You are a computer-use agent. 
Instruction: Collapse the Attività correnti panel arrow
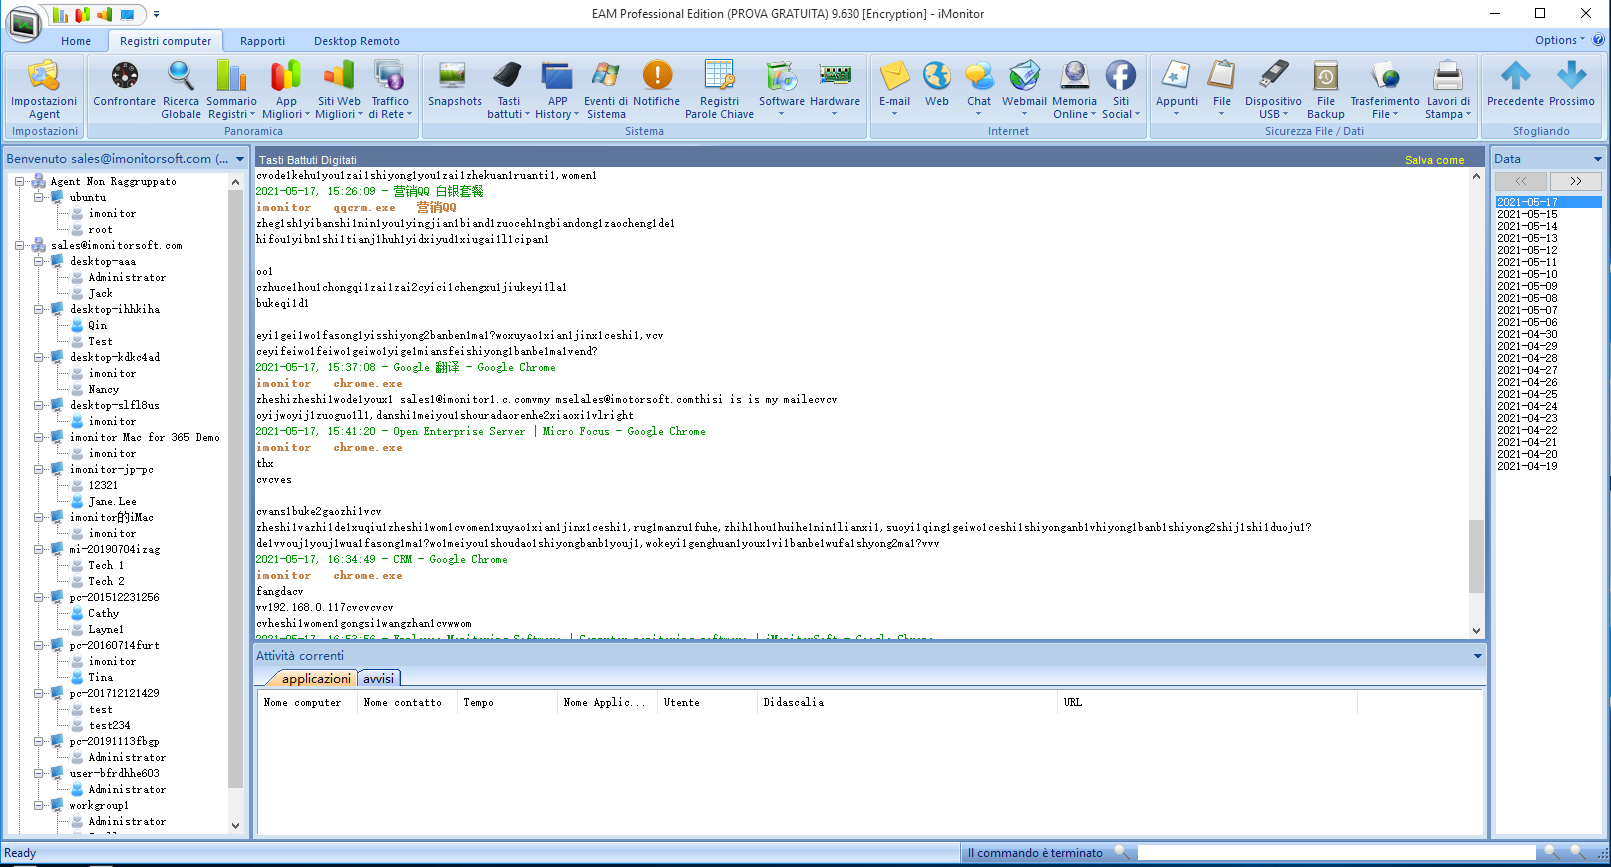[1477, 656]
